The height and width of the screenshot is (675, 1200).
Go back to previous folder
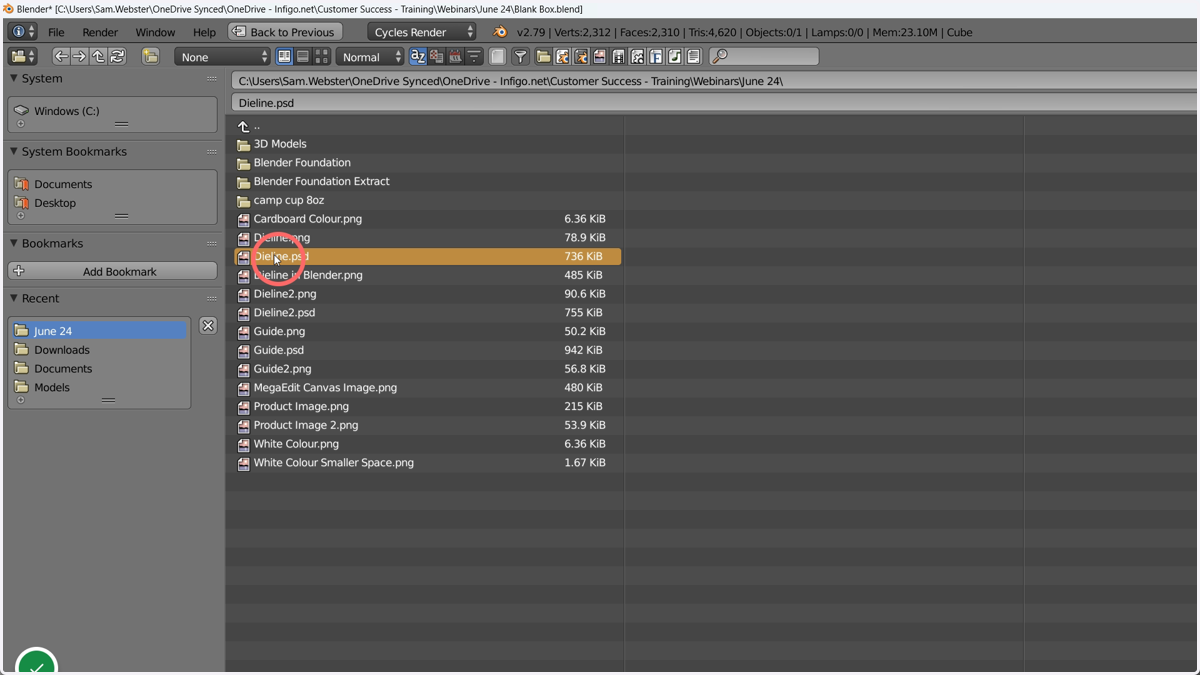pos(61,57)
